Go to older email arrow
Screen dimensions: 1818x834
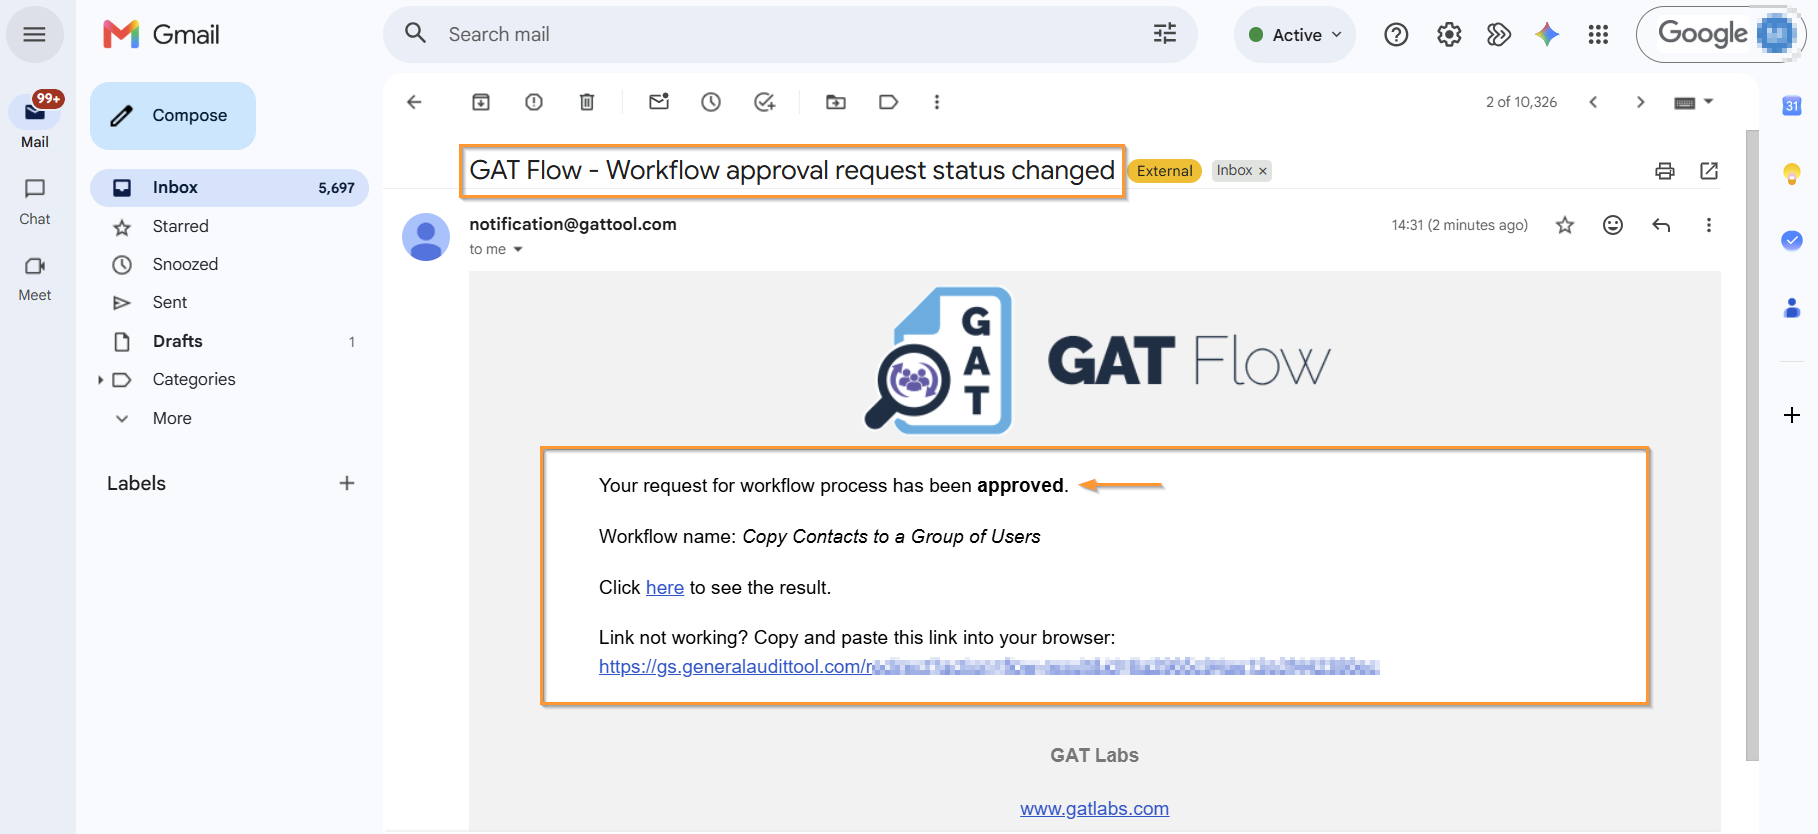tap(1640, 102)
